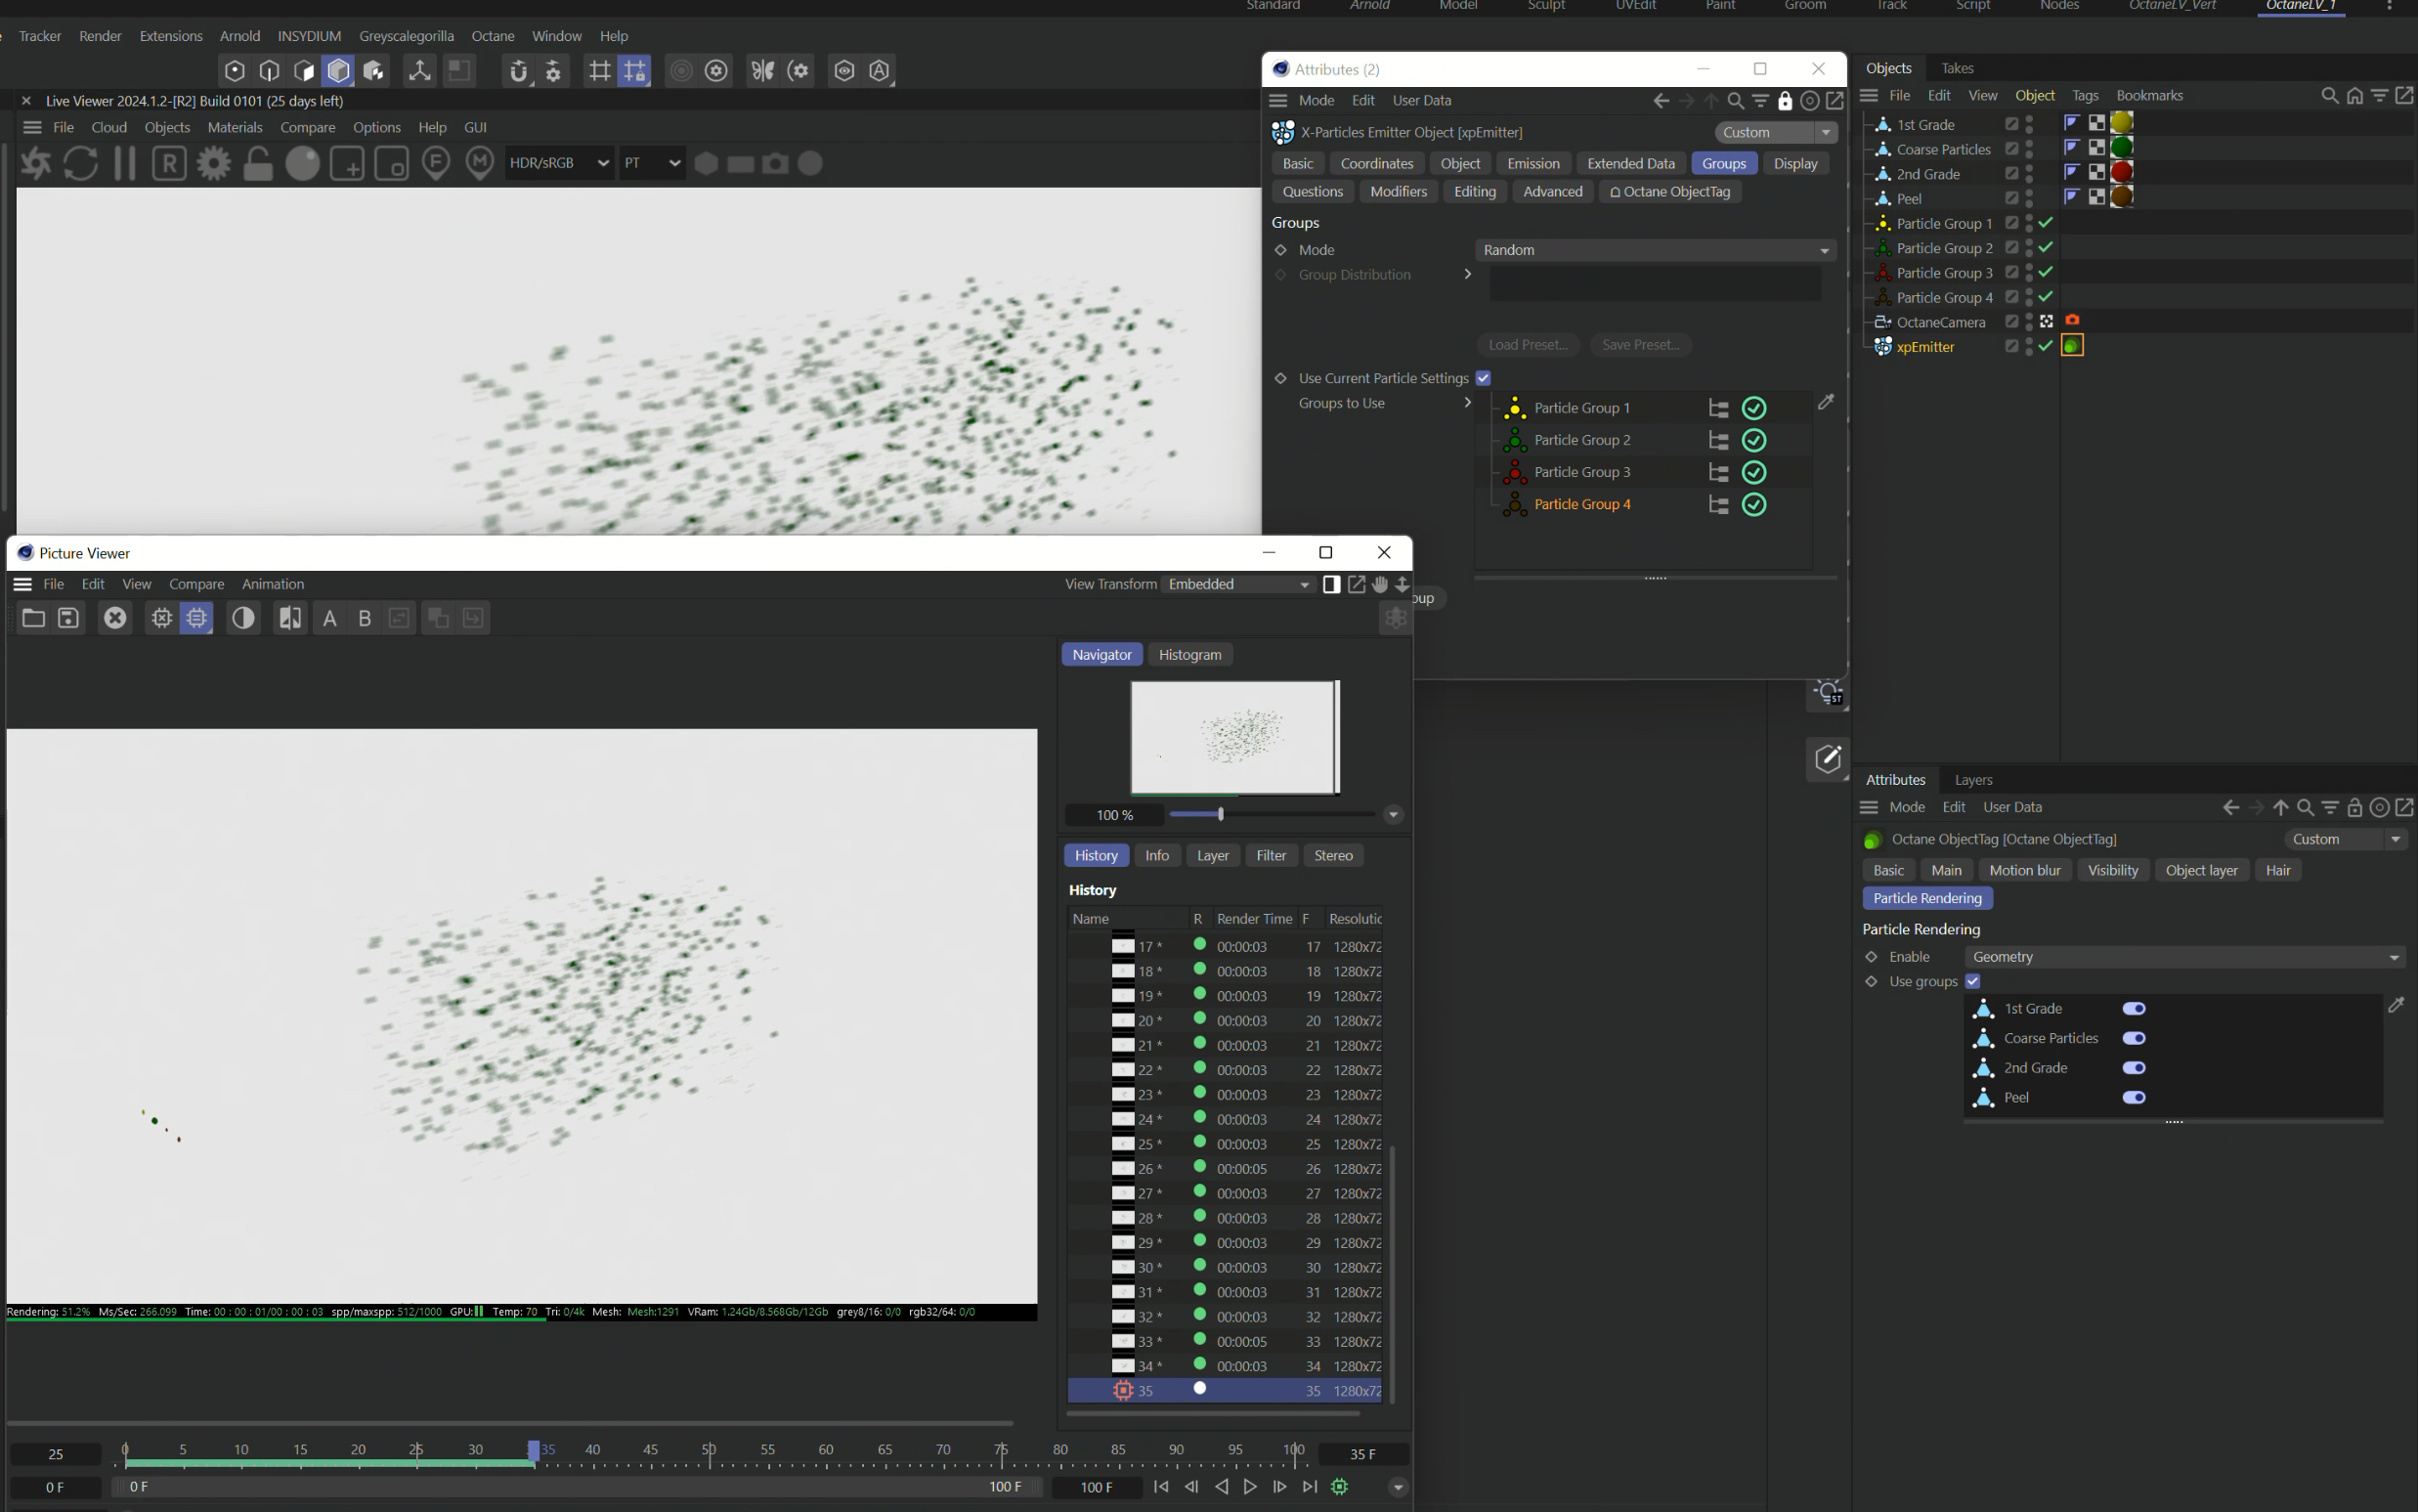Viewport: 2418px width, 1512px height.
Task: Click the save image icon in Picture Viewer
Action: coord(68,618)
